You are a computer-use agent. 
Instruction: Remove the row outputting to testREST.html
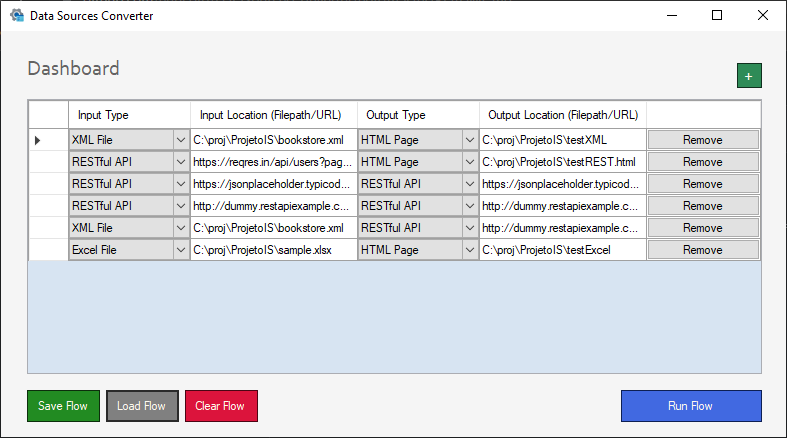click(x=703, y=162)
